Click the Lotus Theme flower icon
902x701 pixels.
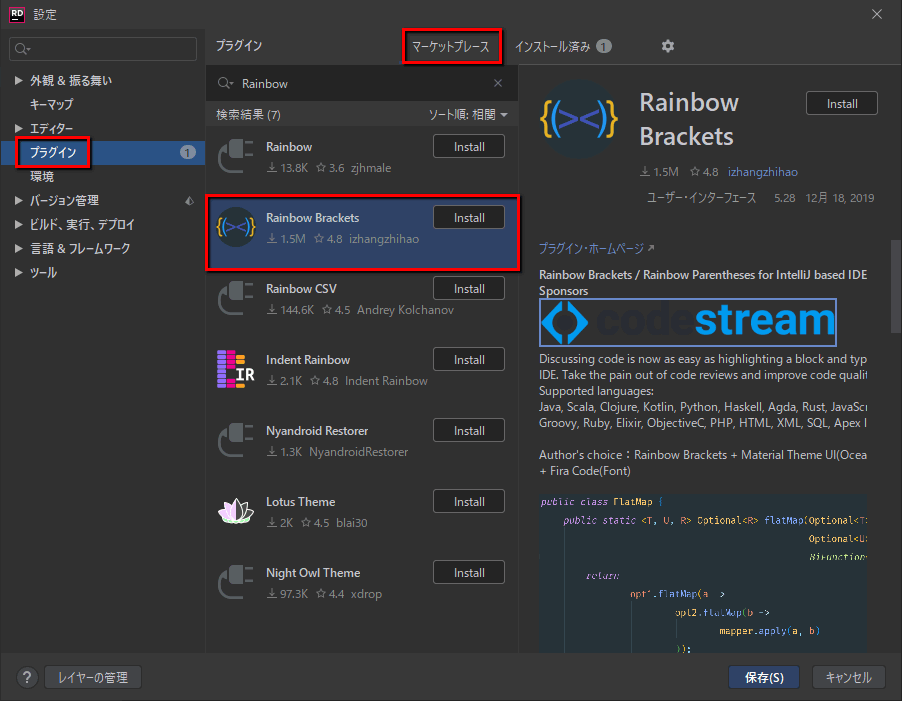tap(236, 511)
